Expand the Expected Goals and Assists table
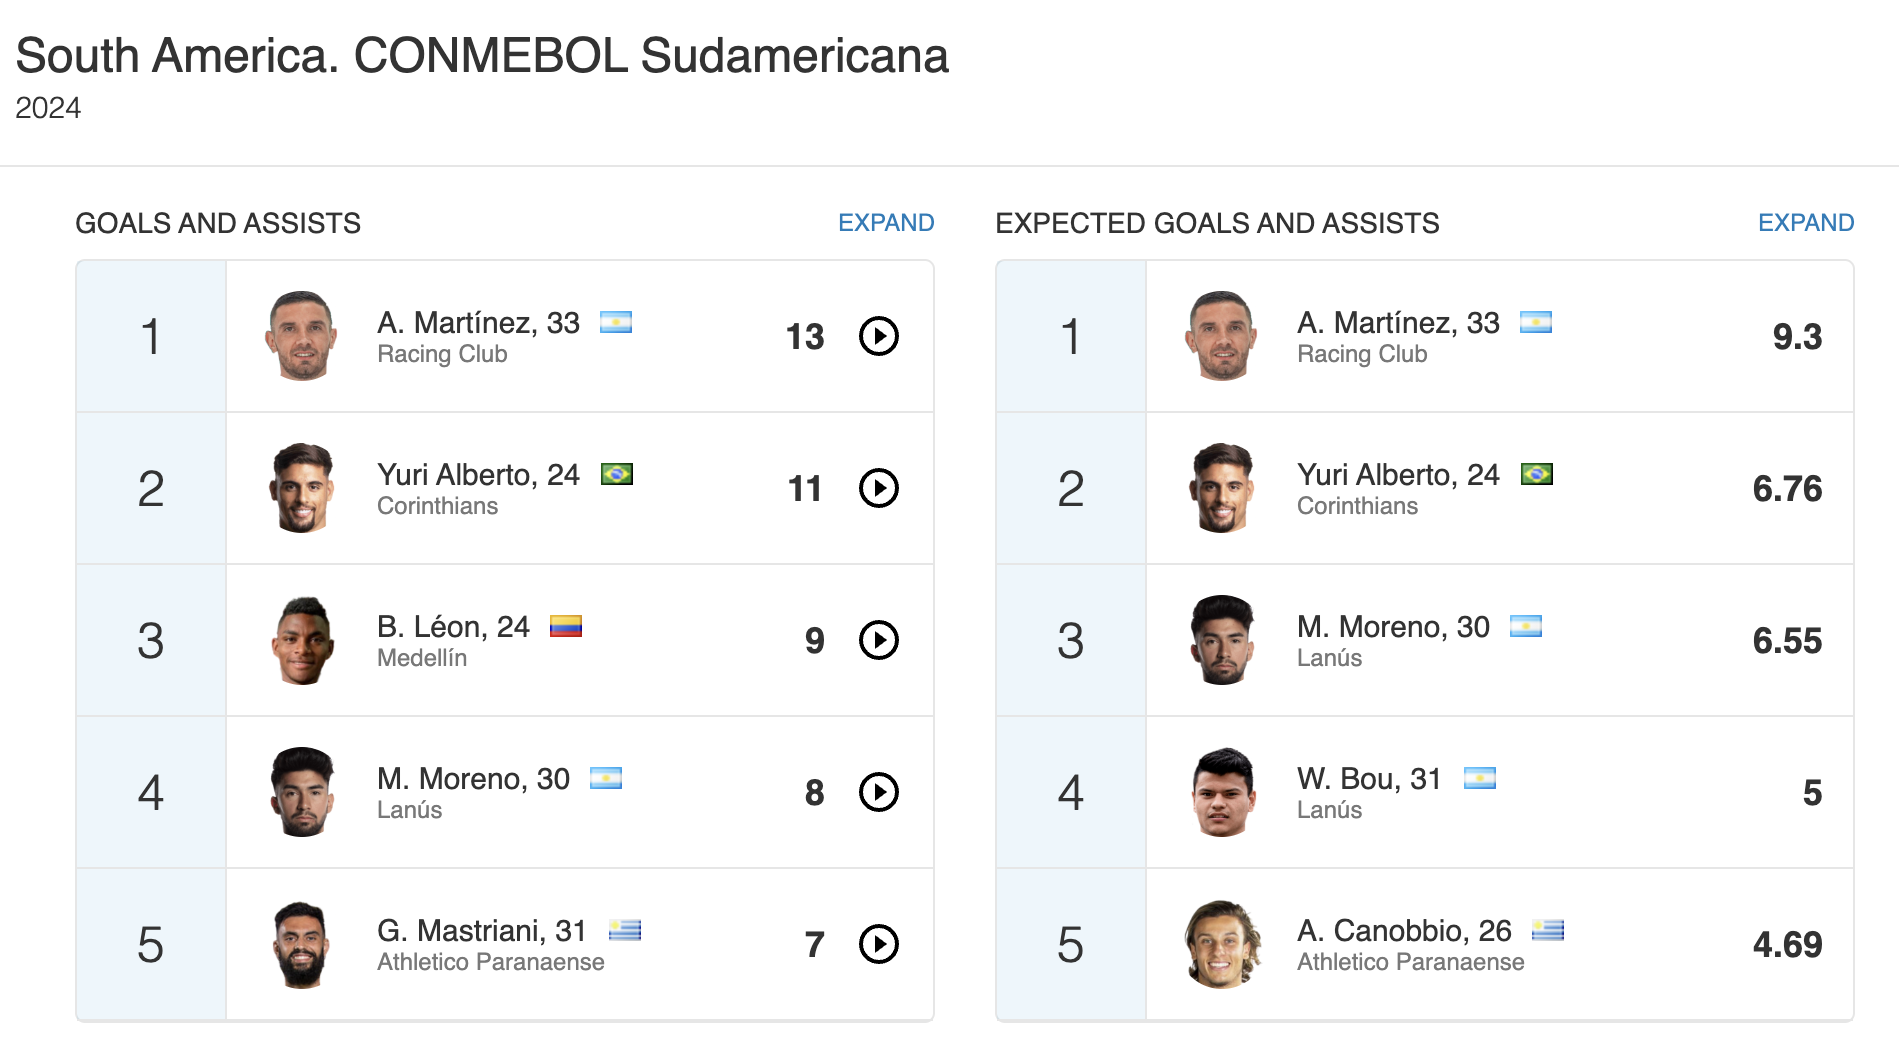 click(x=1805, y=223)
